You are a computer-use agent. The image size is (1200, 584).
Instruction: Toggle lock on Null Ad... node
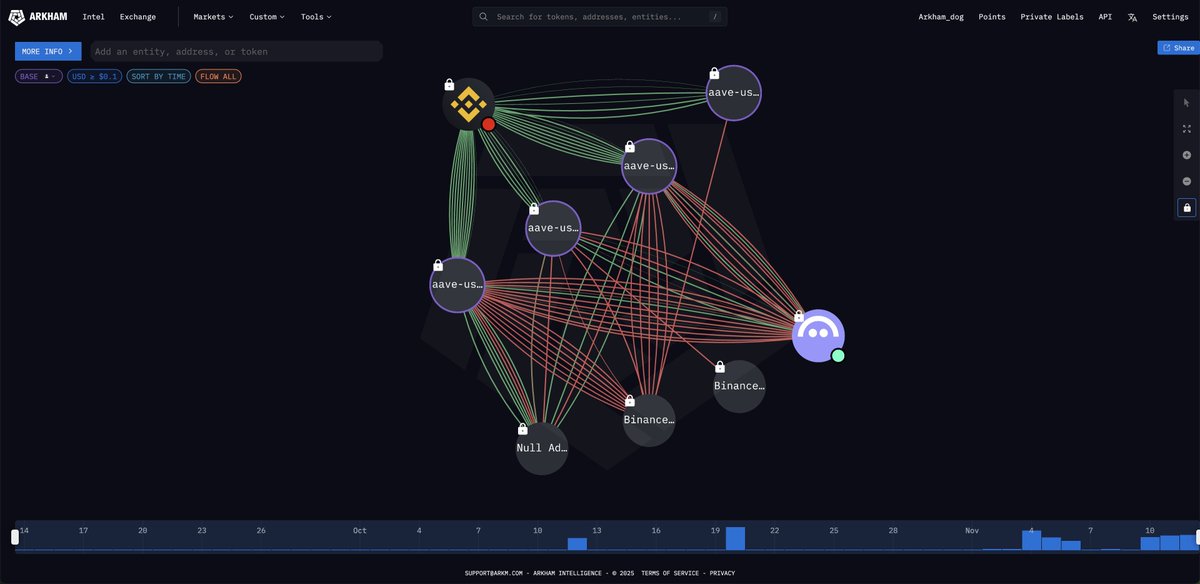coord(523,429)
